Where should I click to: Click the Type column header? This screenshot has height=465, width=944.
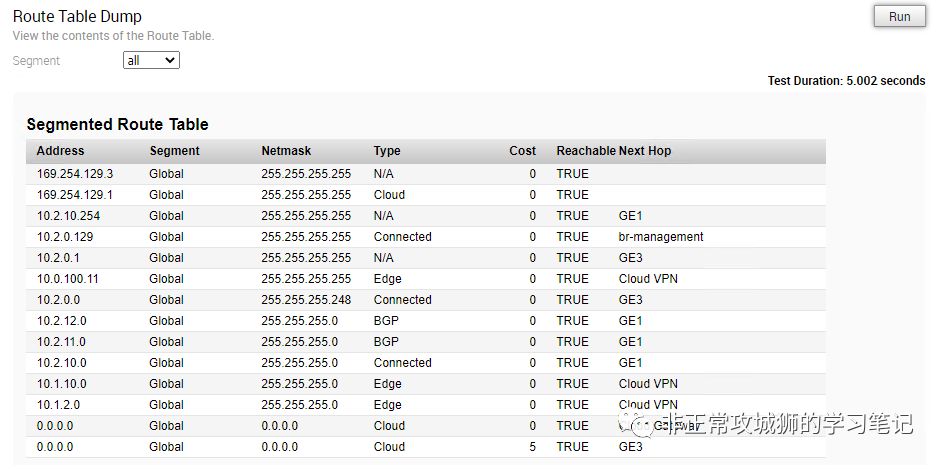point(387,151)
